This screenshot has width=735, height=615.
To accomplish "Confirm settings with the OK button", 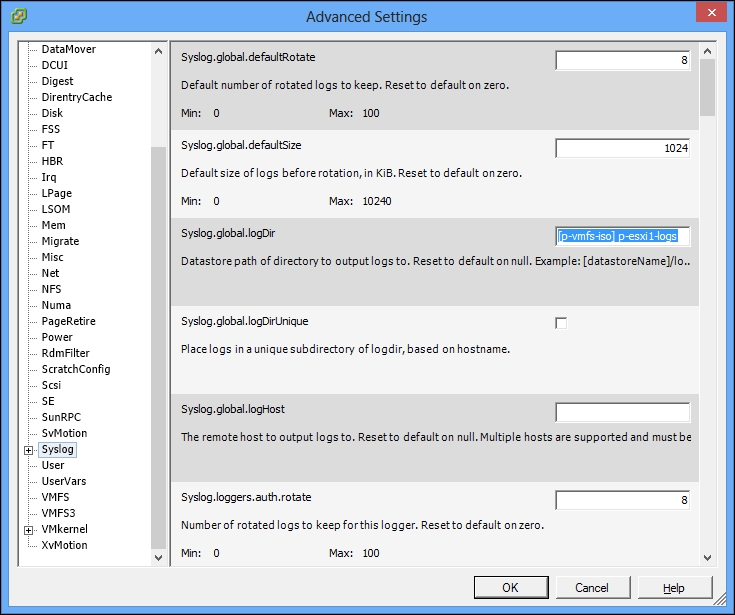I will 511,587.
